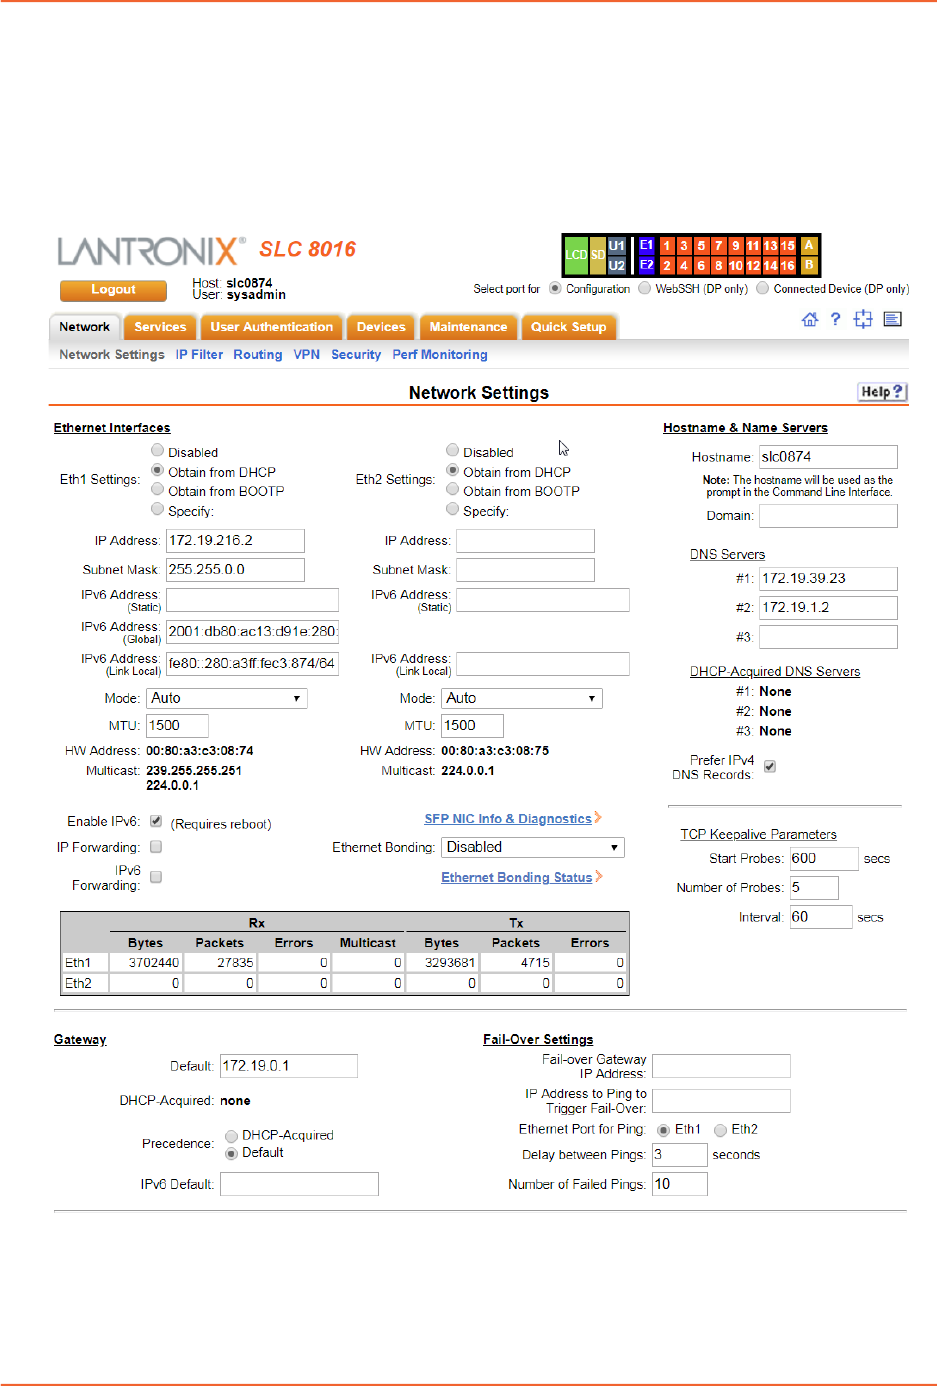937x1386 pixels.
Task: Select the green LCD port block
Action: 576,255
